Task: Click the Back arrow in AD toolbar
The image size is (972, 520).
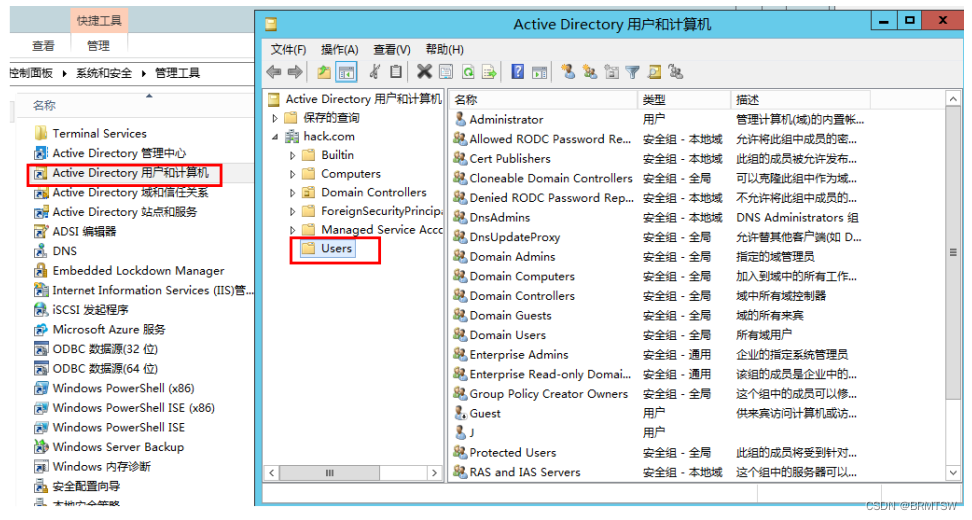Action: click(x=274, y=72)
